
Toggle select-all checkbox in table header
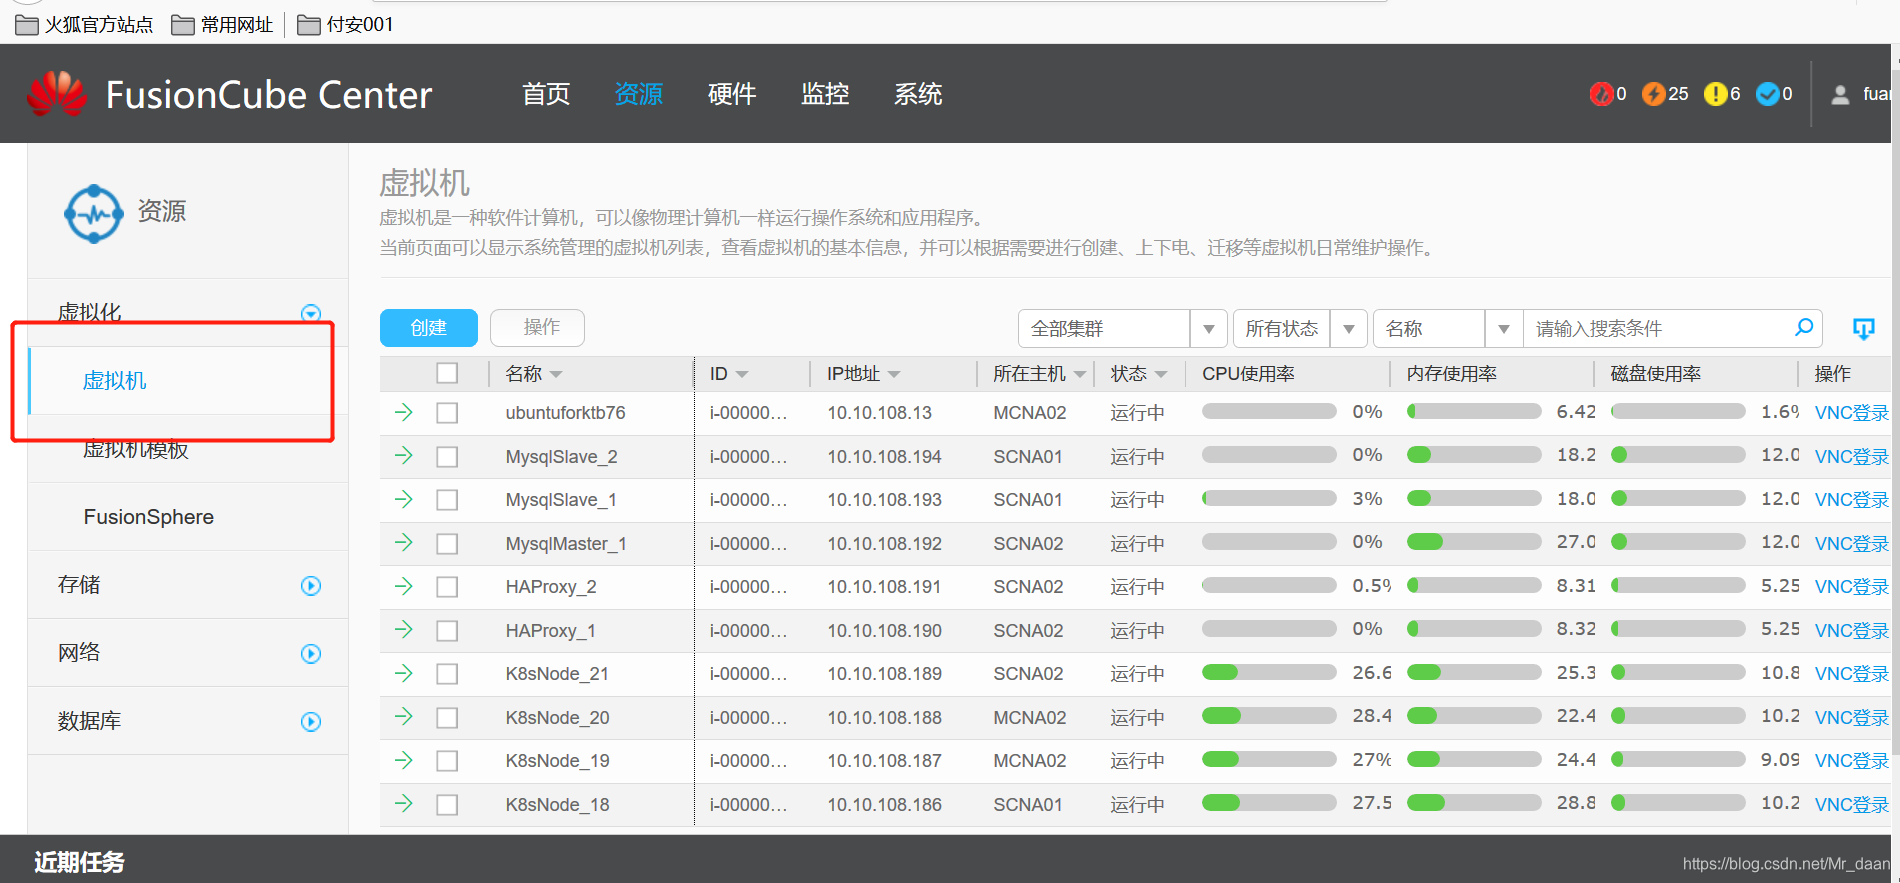pos(447,373)
